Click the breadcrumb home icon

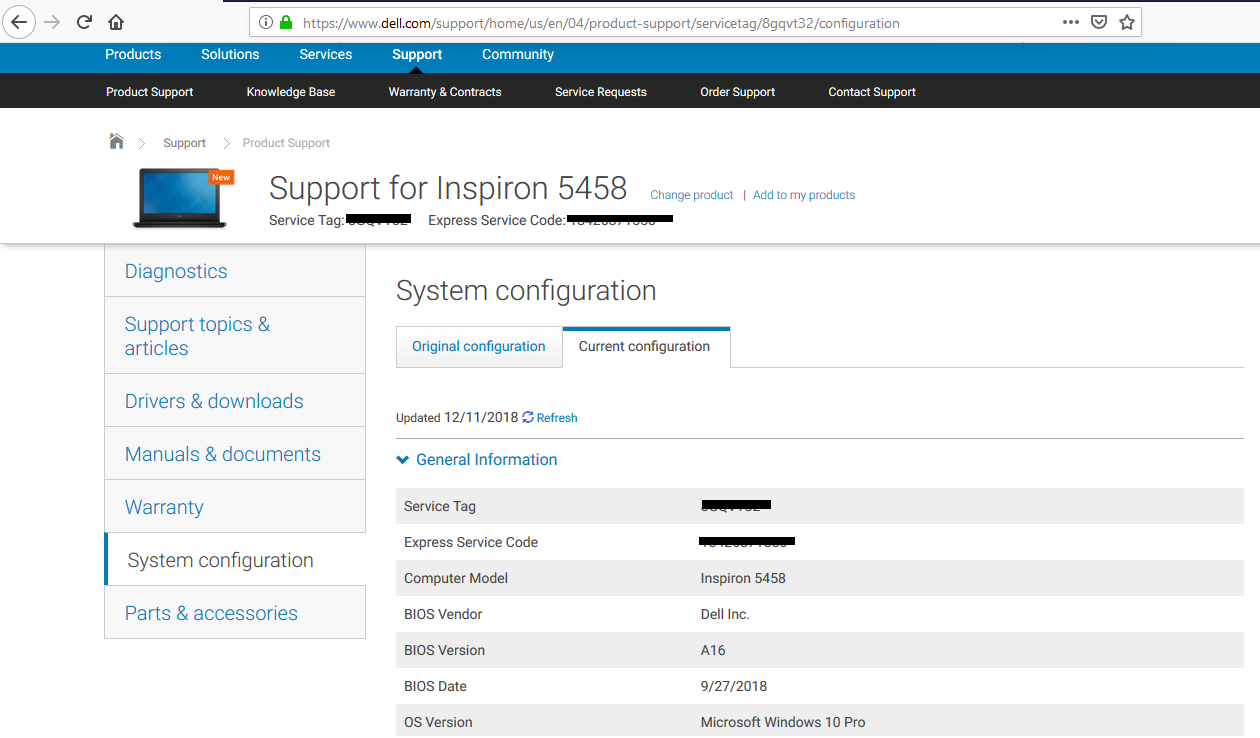tap(117, 142)
